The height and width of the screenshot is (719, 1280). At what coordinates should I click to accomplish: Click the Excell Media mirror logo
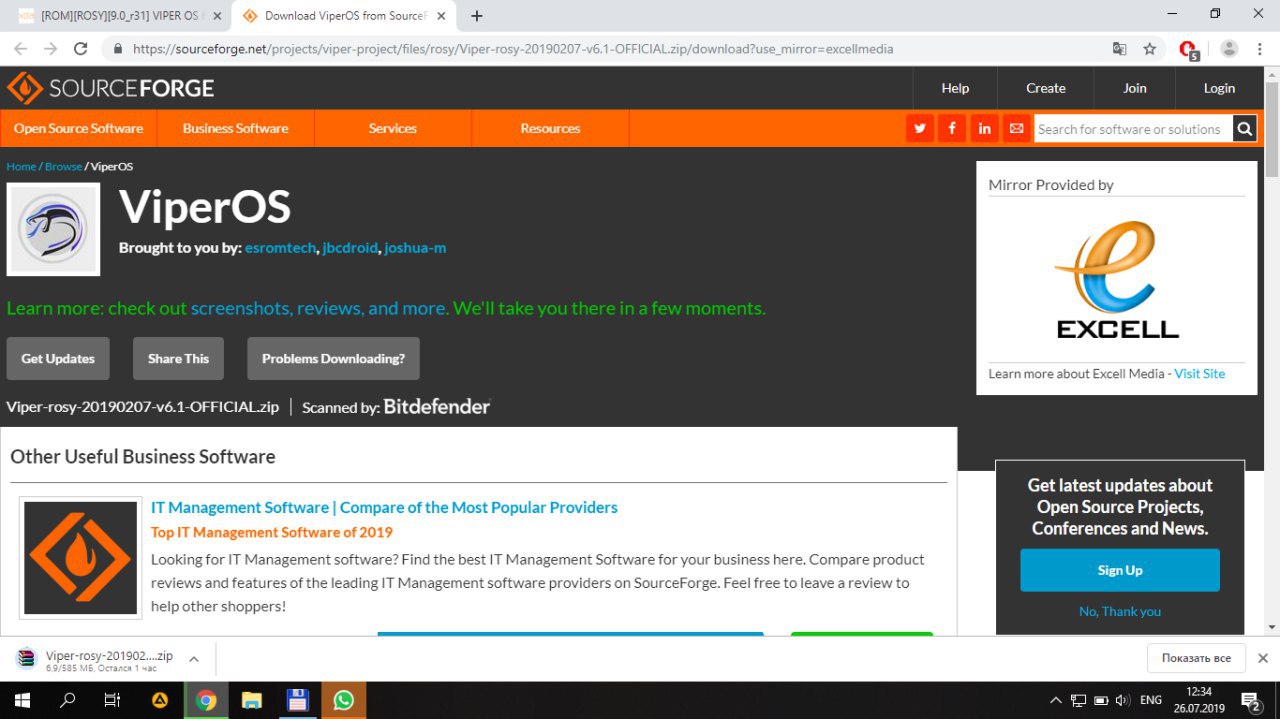pos(1117,279)
